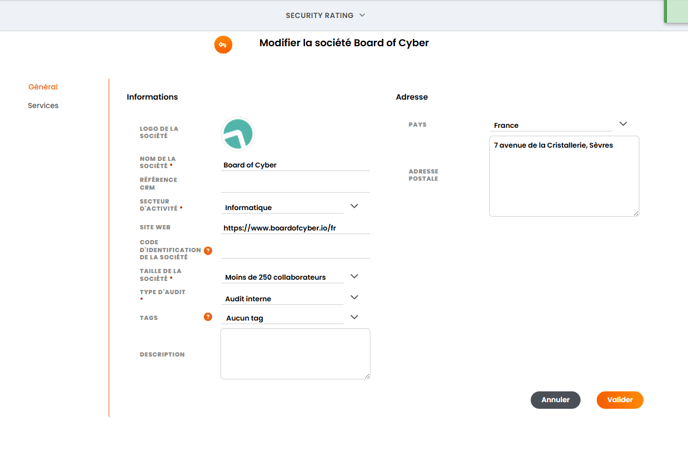This screenshot has height=461, width=688.
Task: Click into the Référence CRM field
Action: pyautogui.click(x=295, y=184)
